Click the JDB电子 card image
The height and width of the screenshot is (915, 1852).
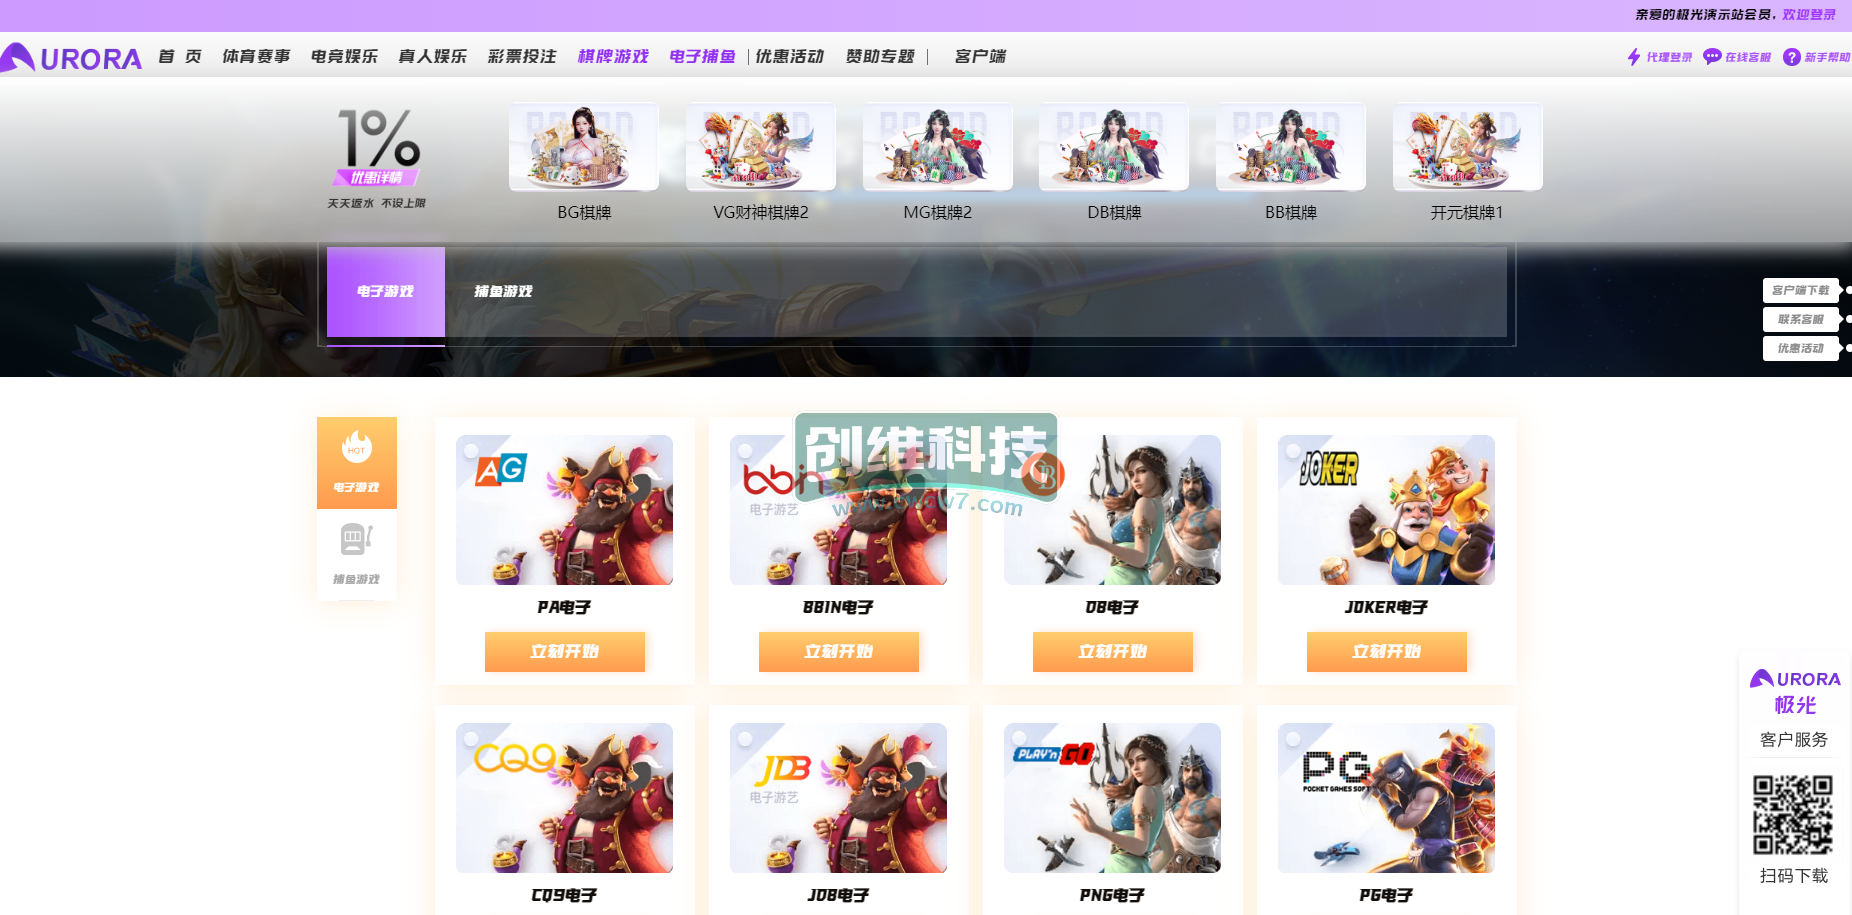coord(838,798)
